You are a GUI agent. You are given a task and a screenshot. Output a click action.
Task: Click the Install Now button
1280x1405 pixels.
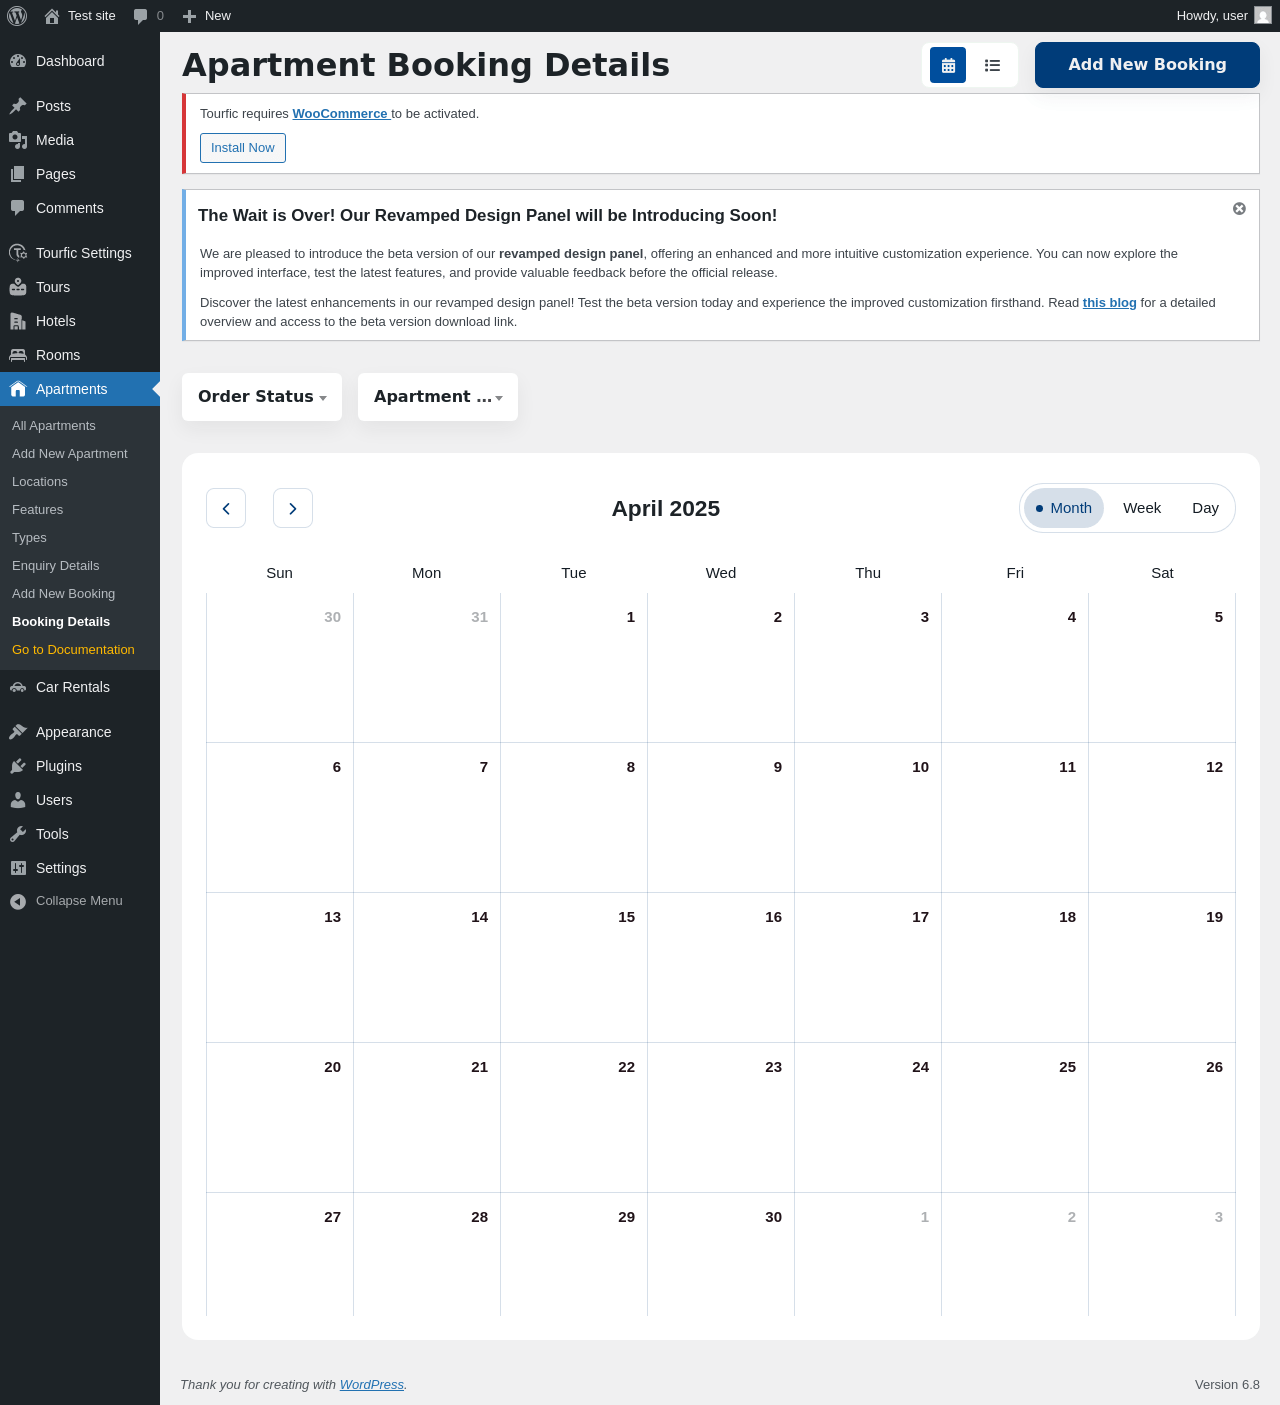[x=243, y=148]
